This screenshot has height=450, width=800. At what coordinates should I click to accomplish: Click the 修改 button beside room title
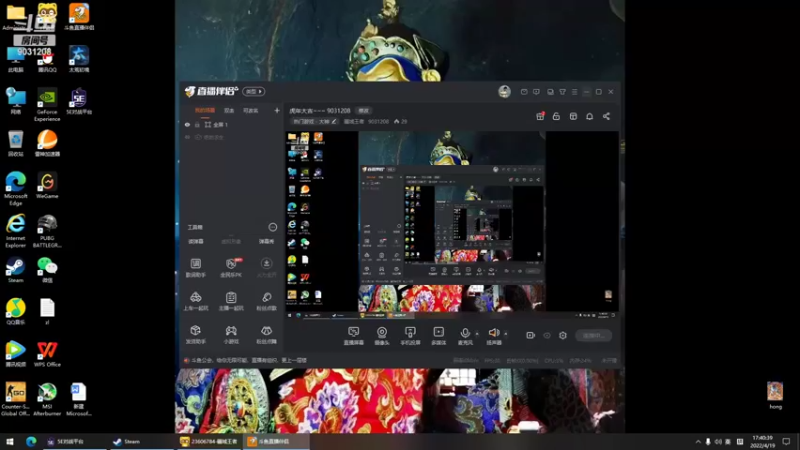363,111
